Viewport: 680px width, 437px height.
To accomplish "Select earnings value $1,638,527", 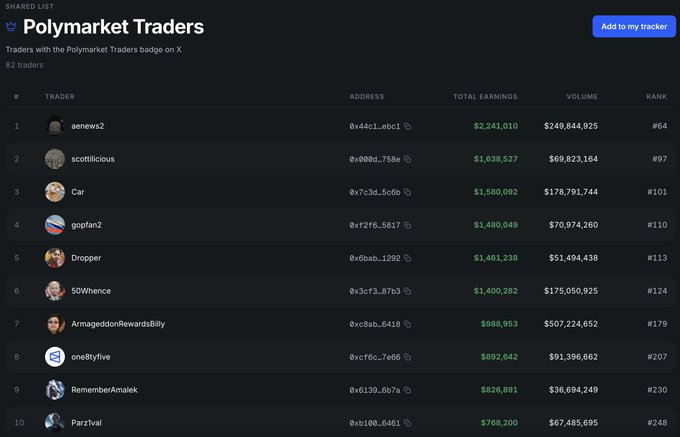I will pos(496,159).
